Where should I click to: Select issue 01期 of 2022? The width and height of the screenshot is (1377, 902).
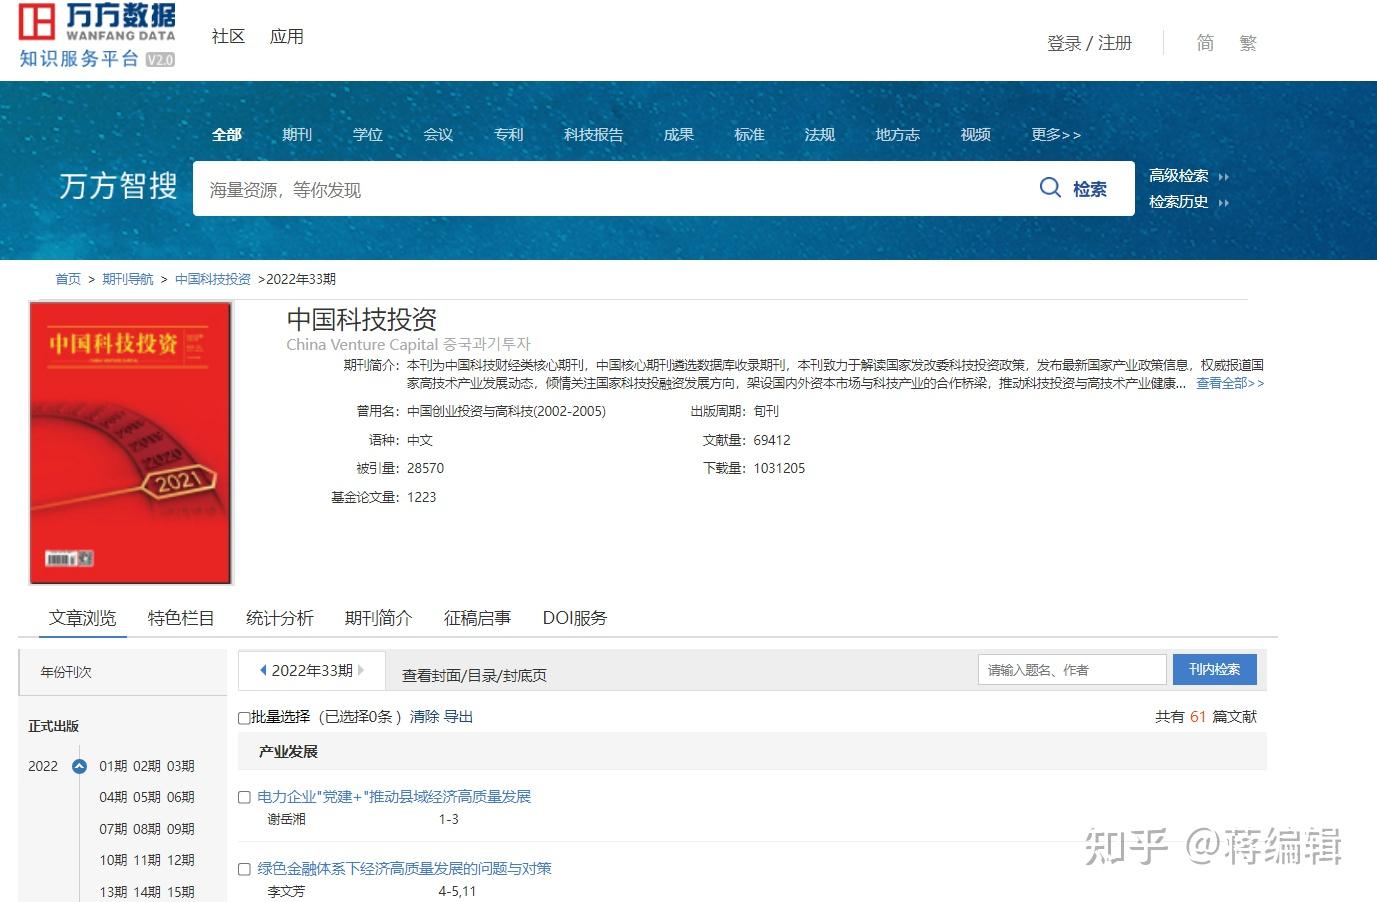point(113,766)
